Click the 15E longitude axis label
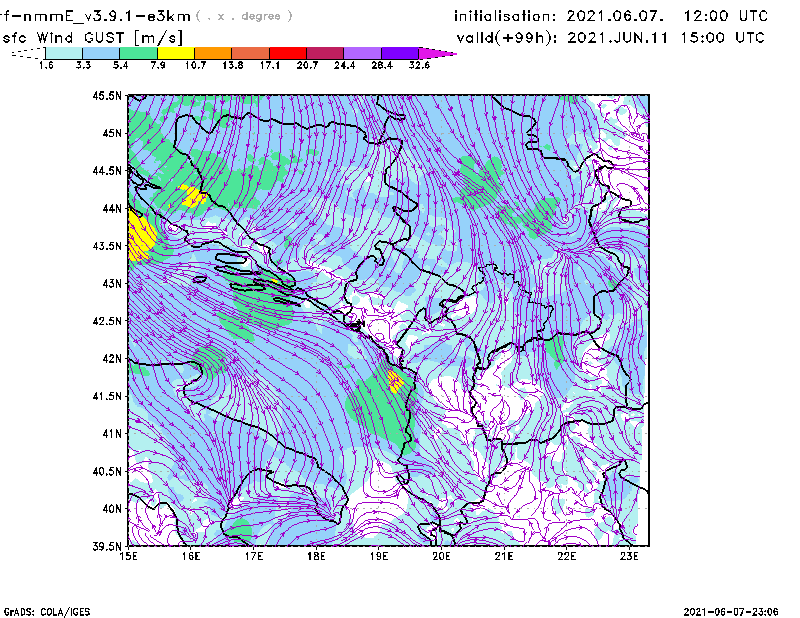Viewport: 800px width, 618px height. 128,558
